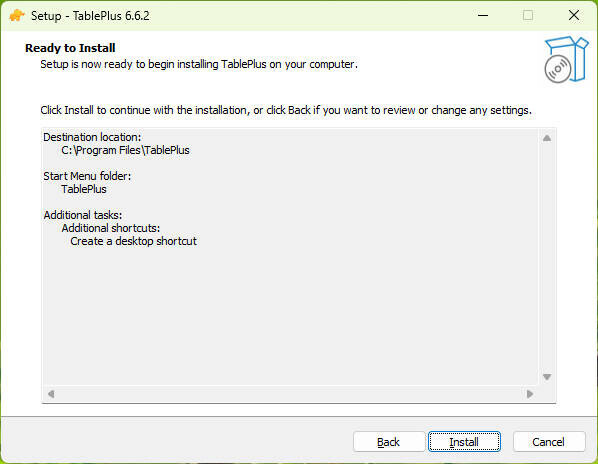Click the Start Menu folder label line
Image resolution: width=598 pixels, height=464 pixels.
point(87,176)
